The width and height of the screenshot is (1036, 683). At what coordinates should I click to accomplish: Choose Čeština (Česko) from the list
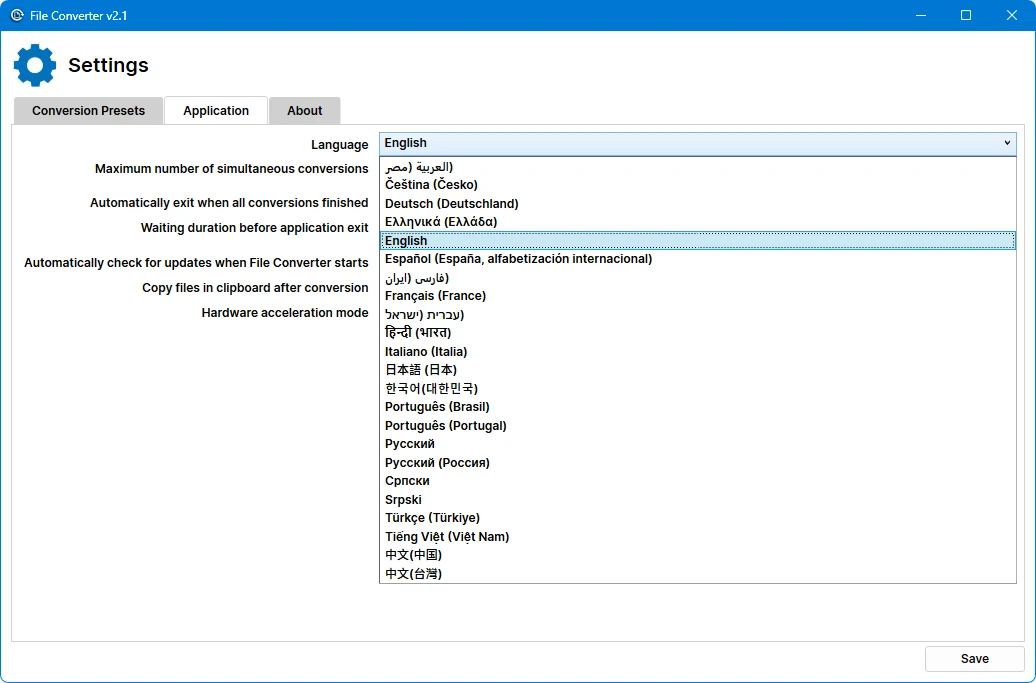tap(431, 185)
